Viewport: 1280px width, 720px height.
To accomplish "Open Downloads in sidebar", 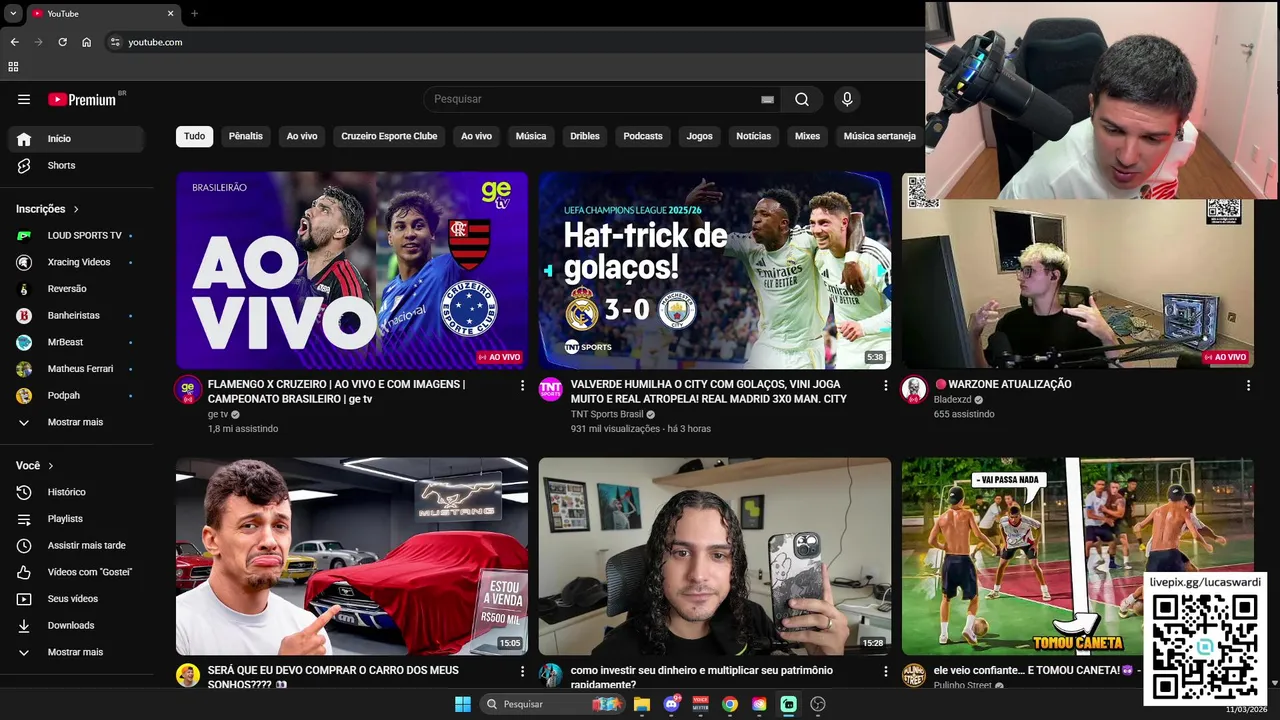I will pos(75,625).
